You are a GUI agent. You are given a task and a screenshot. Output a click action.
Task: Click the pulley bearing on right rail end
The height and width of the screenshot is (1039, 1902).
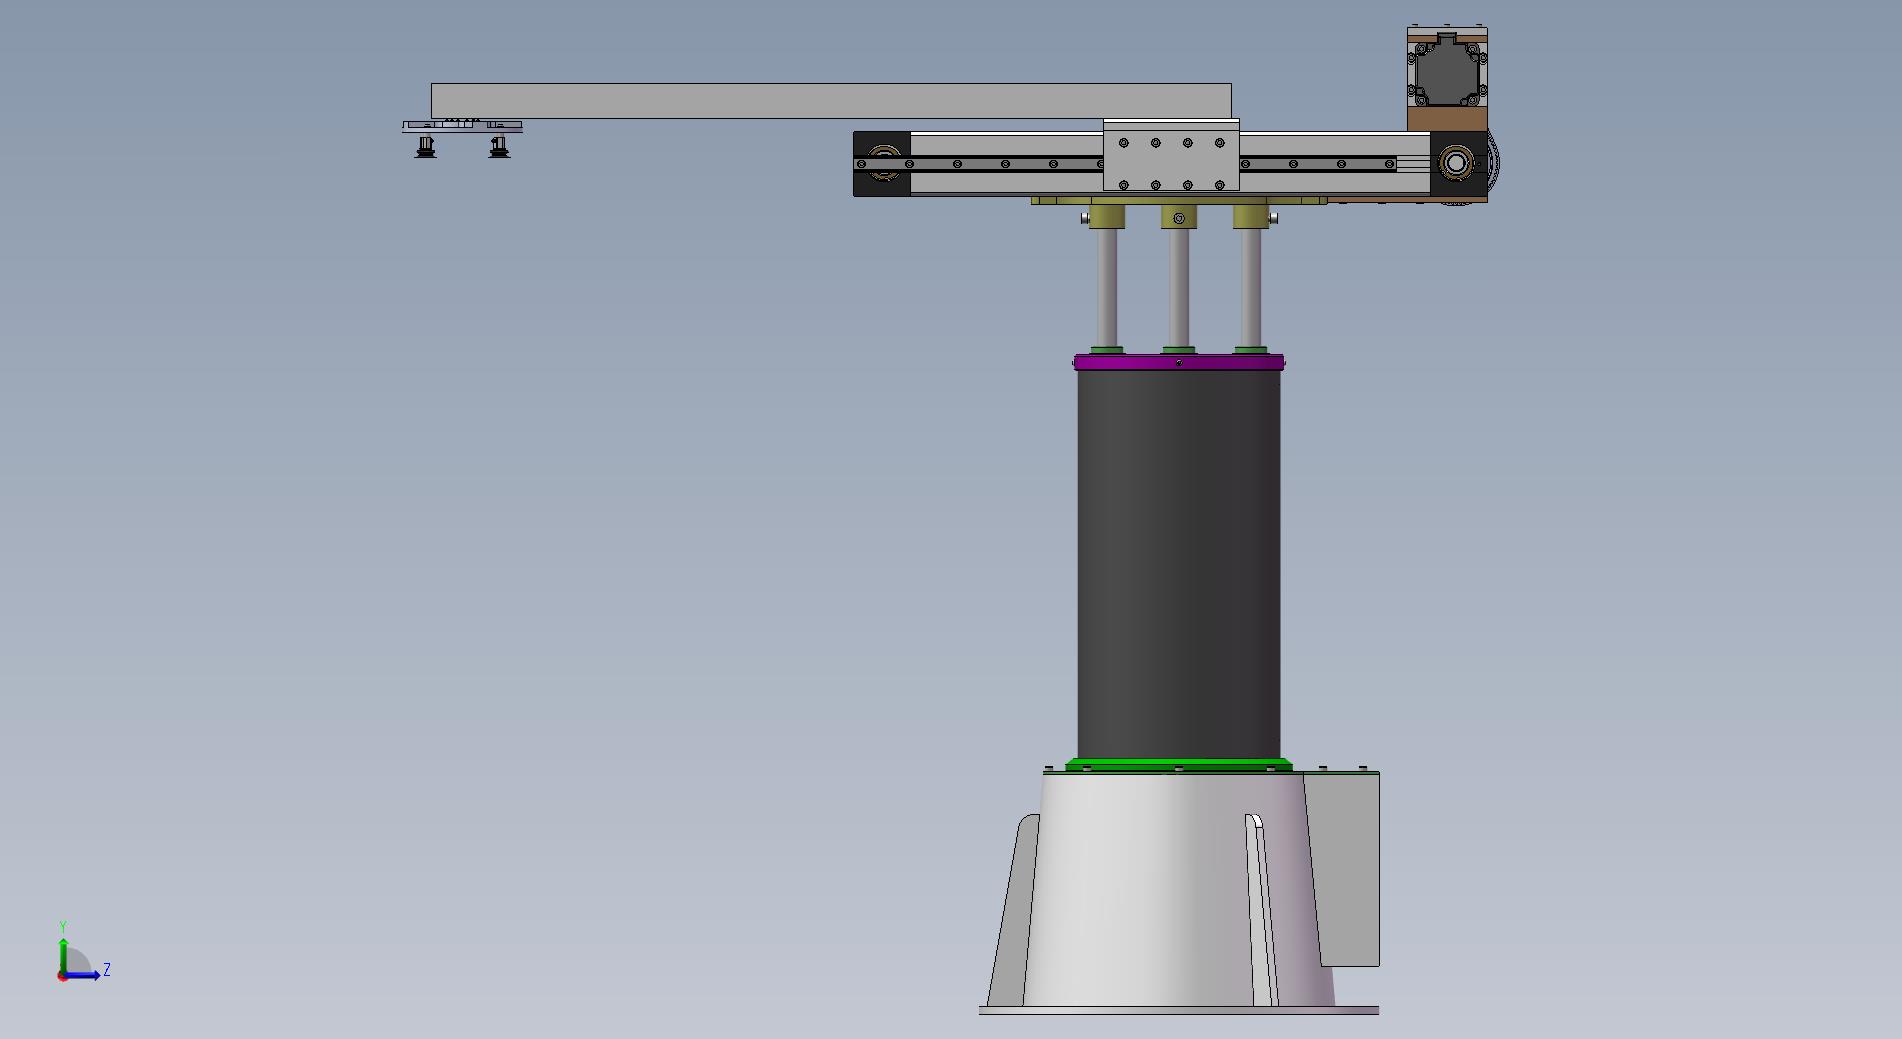[1455, 163]
